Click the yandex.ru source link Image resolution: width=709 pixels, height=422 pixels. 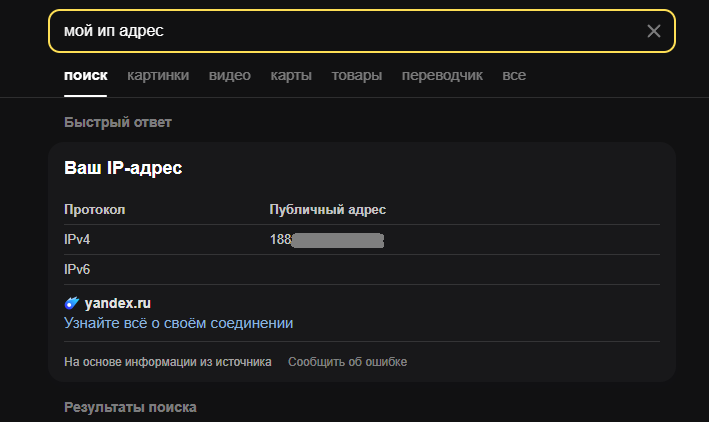point(118,303)
